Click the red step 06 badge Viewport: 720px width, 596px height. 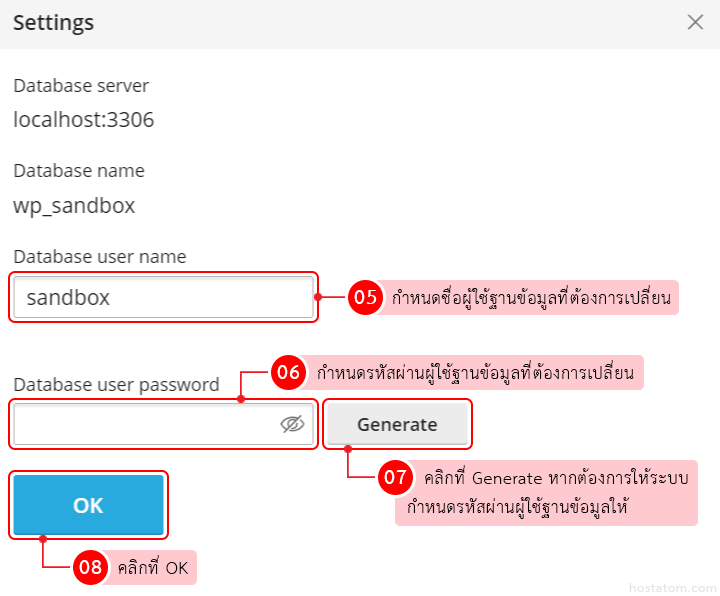click(288, 373)
